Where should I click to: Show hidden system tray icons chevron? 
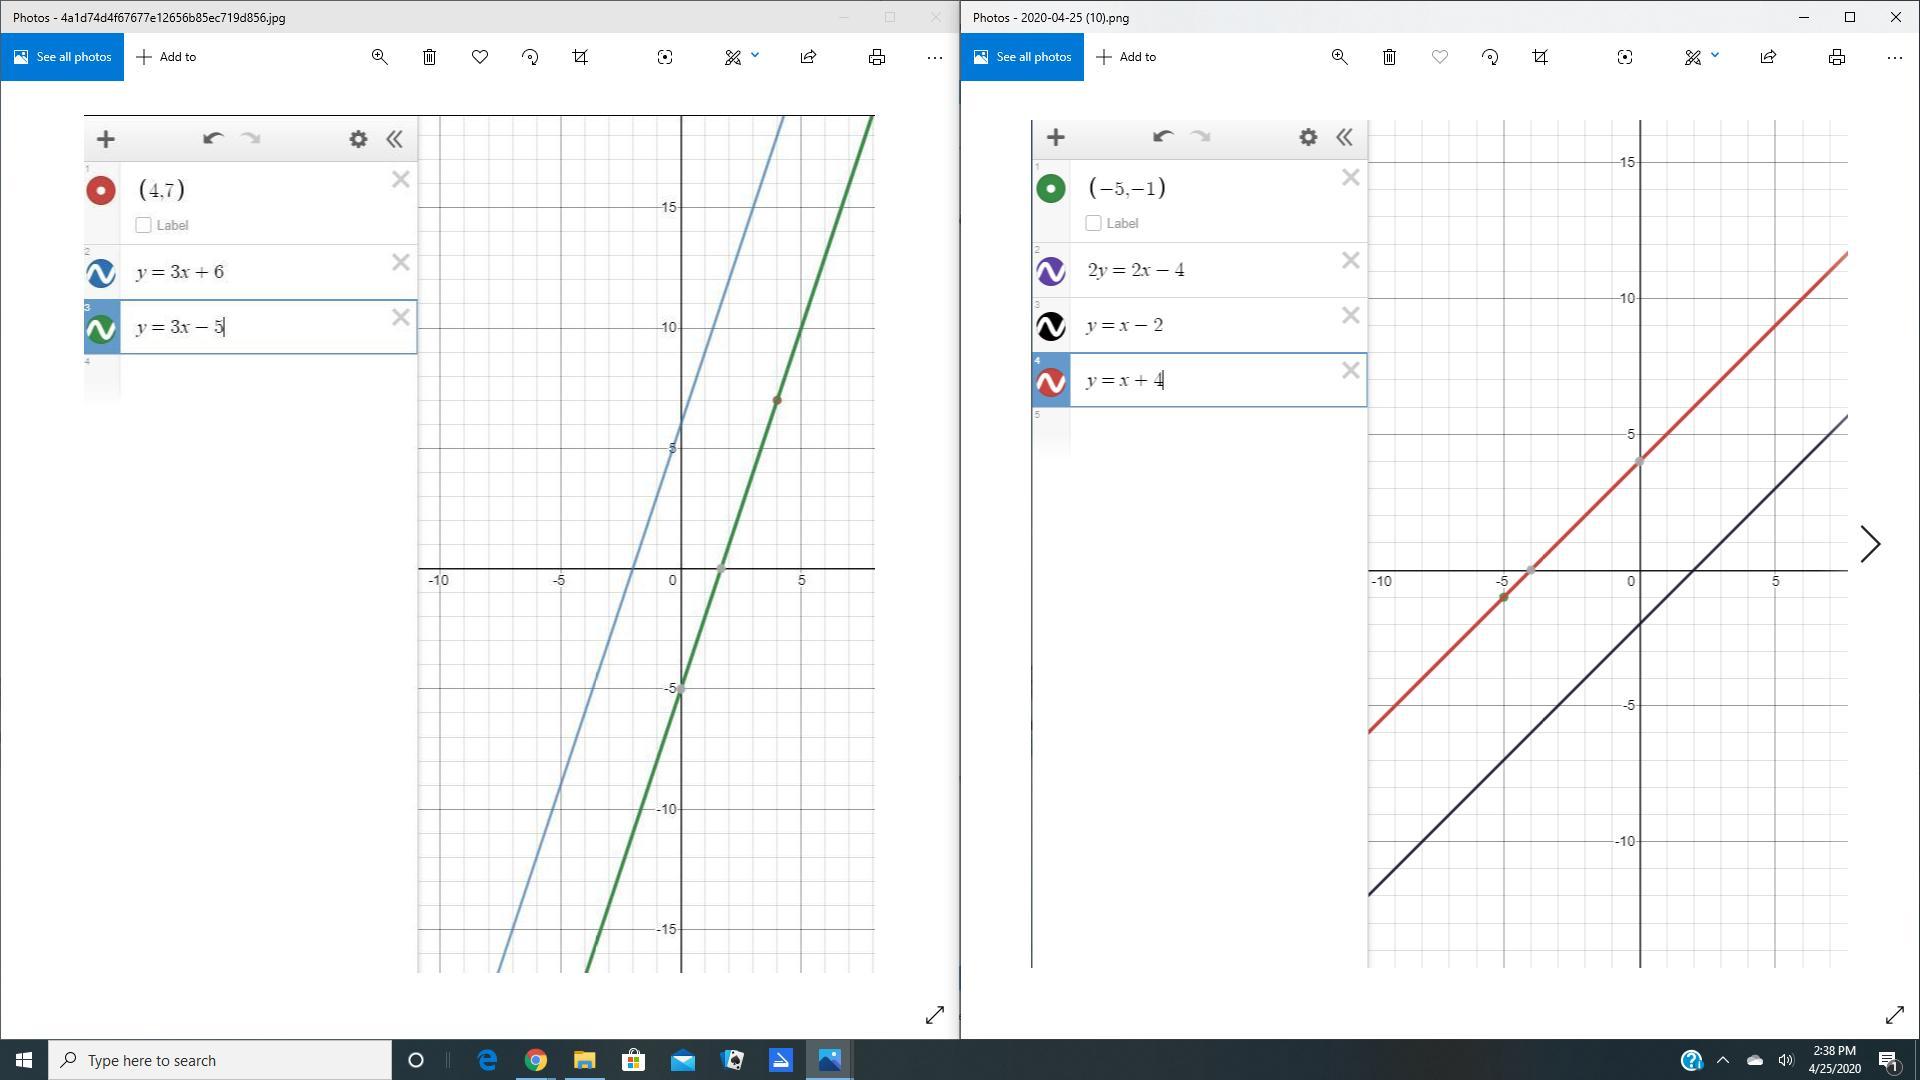pos(1723,1060)
